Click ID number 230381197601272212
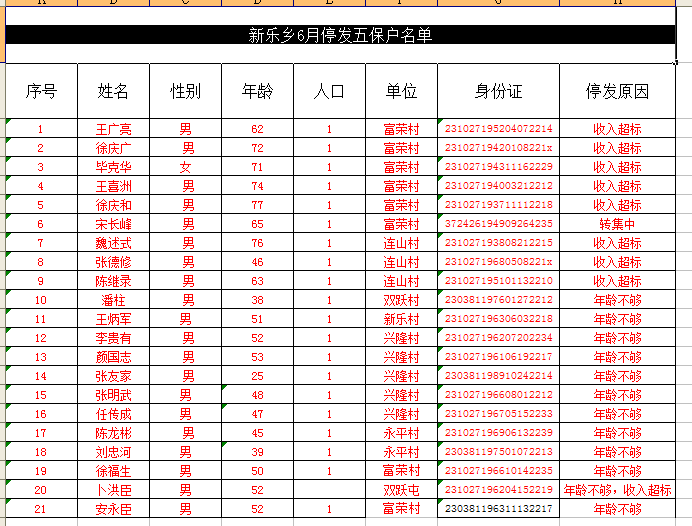692x526 pixels. click(x=498, y=299)
